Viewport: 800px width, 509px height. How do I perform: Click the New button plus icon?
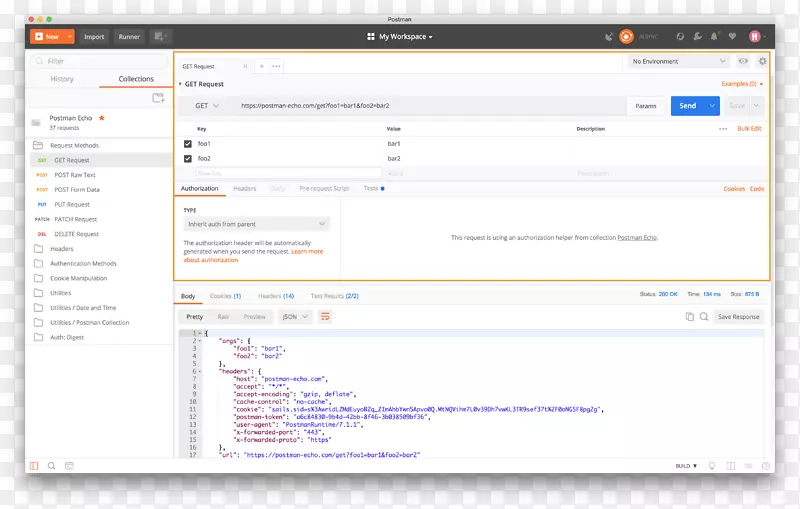(x=39, y=37)
